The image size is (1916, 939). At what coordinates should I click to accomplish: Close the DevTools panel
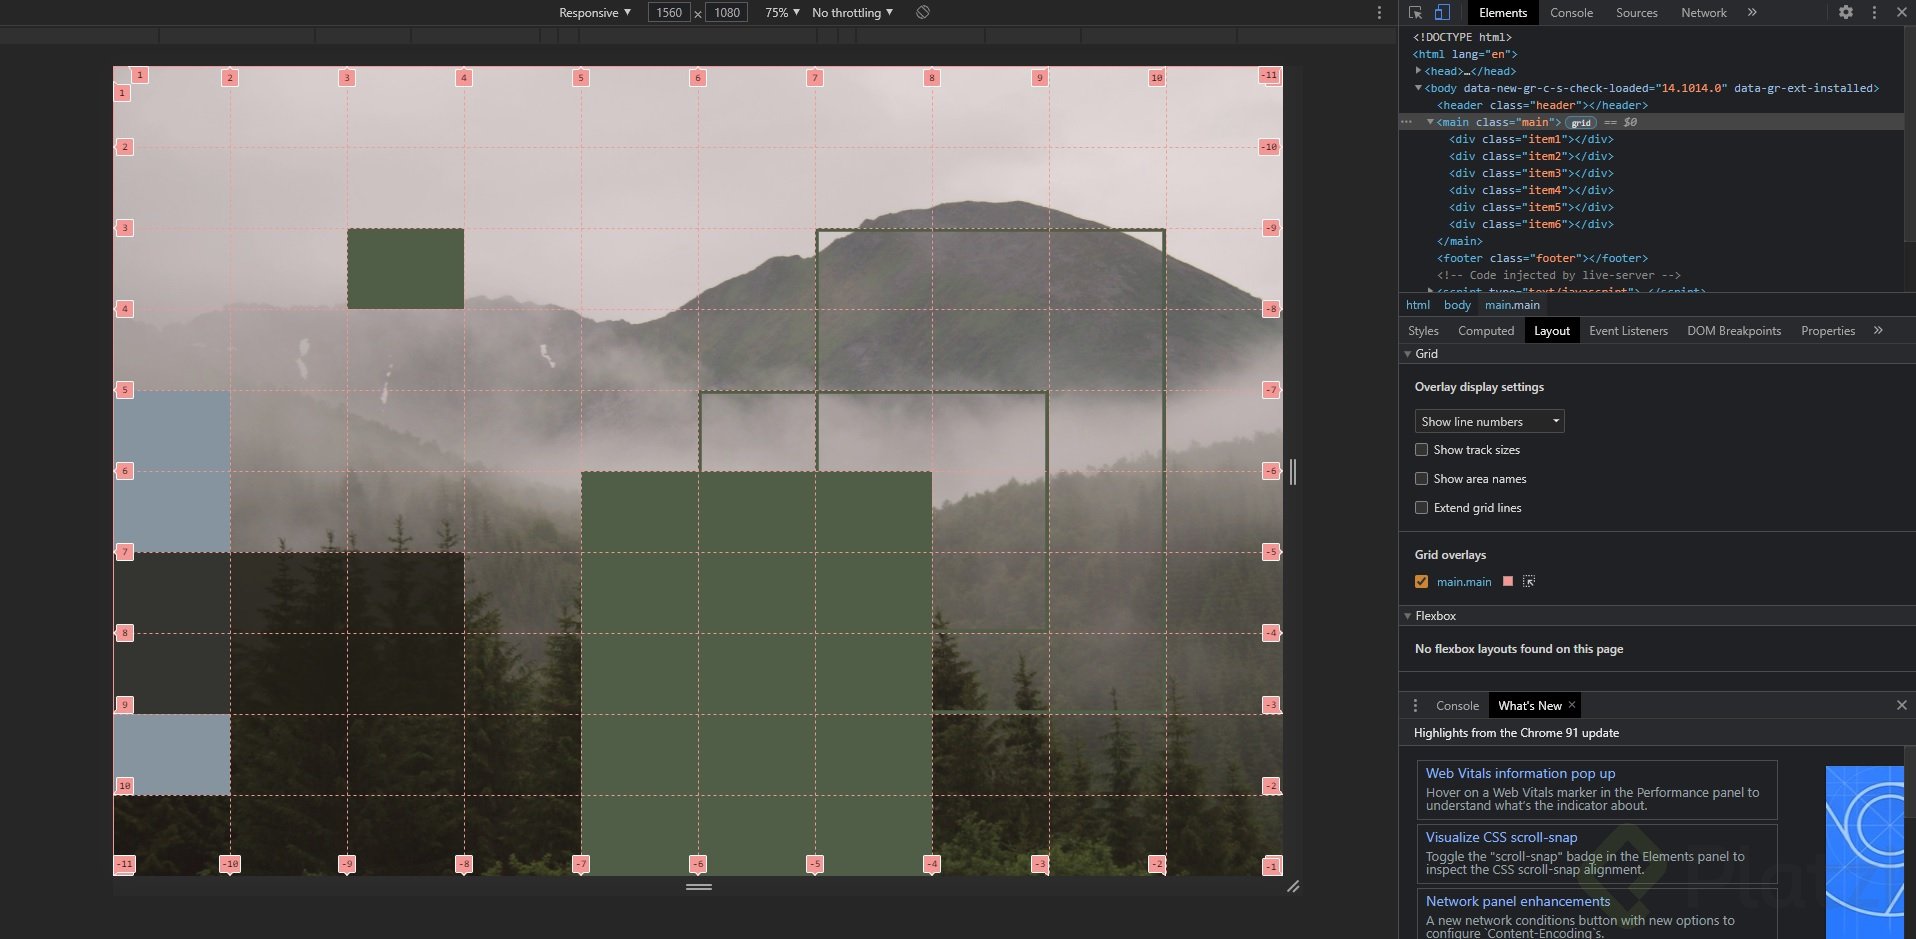(x=1901, y=12)
